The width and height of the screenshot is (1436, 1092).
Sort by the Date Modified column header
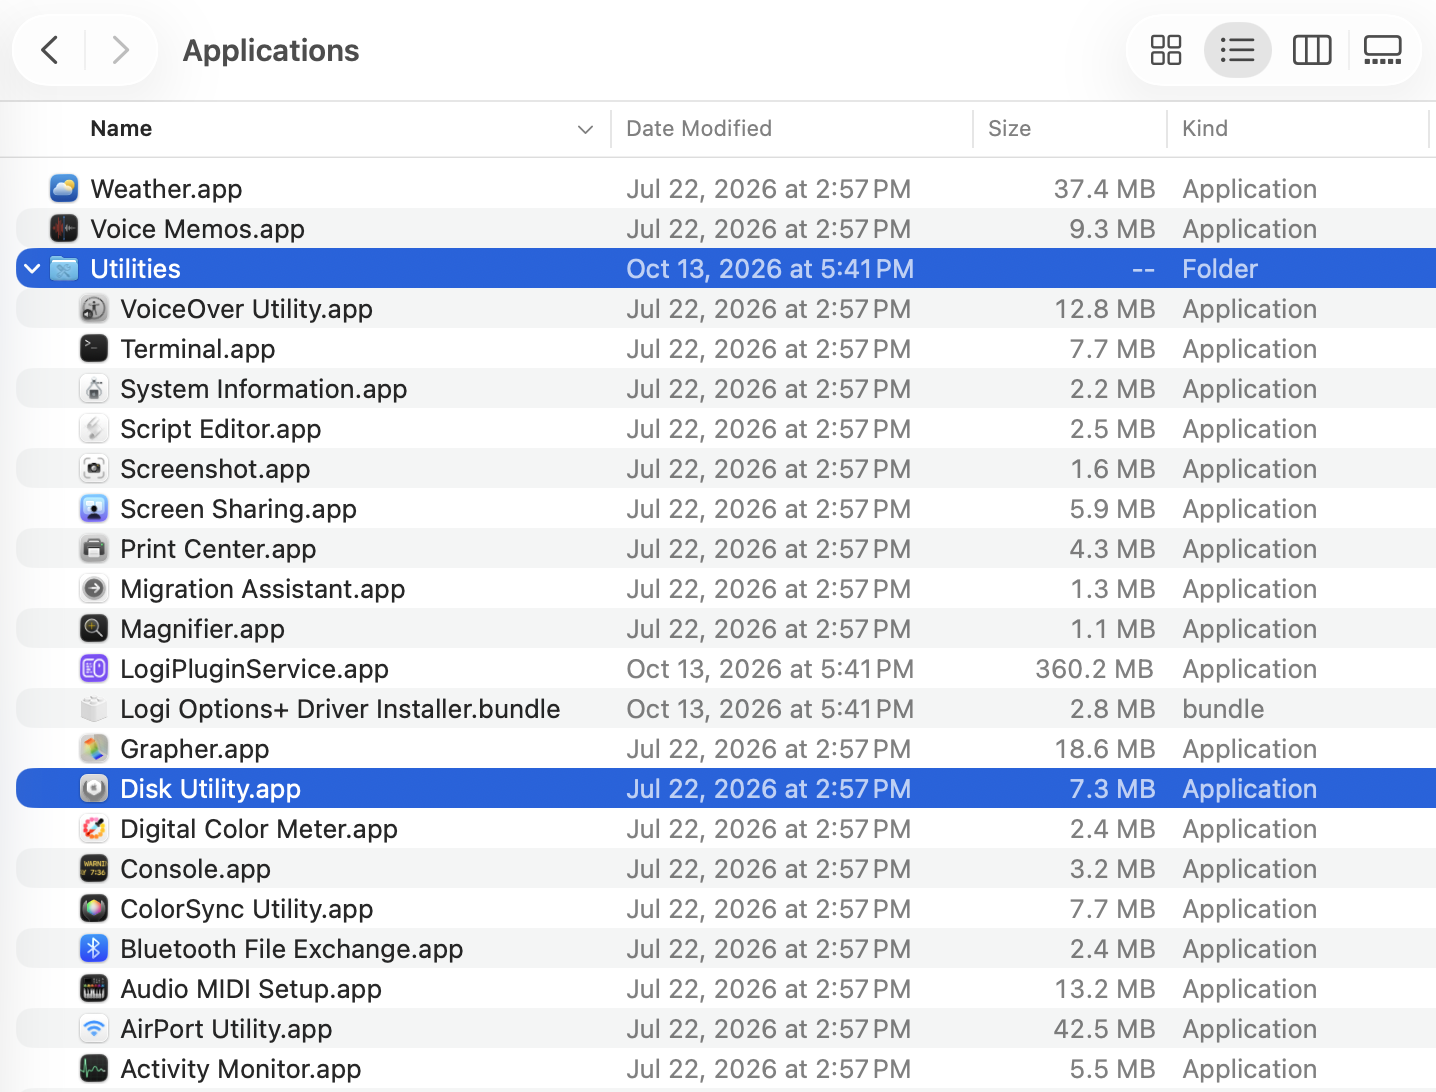[x=699, y=128]
